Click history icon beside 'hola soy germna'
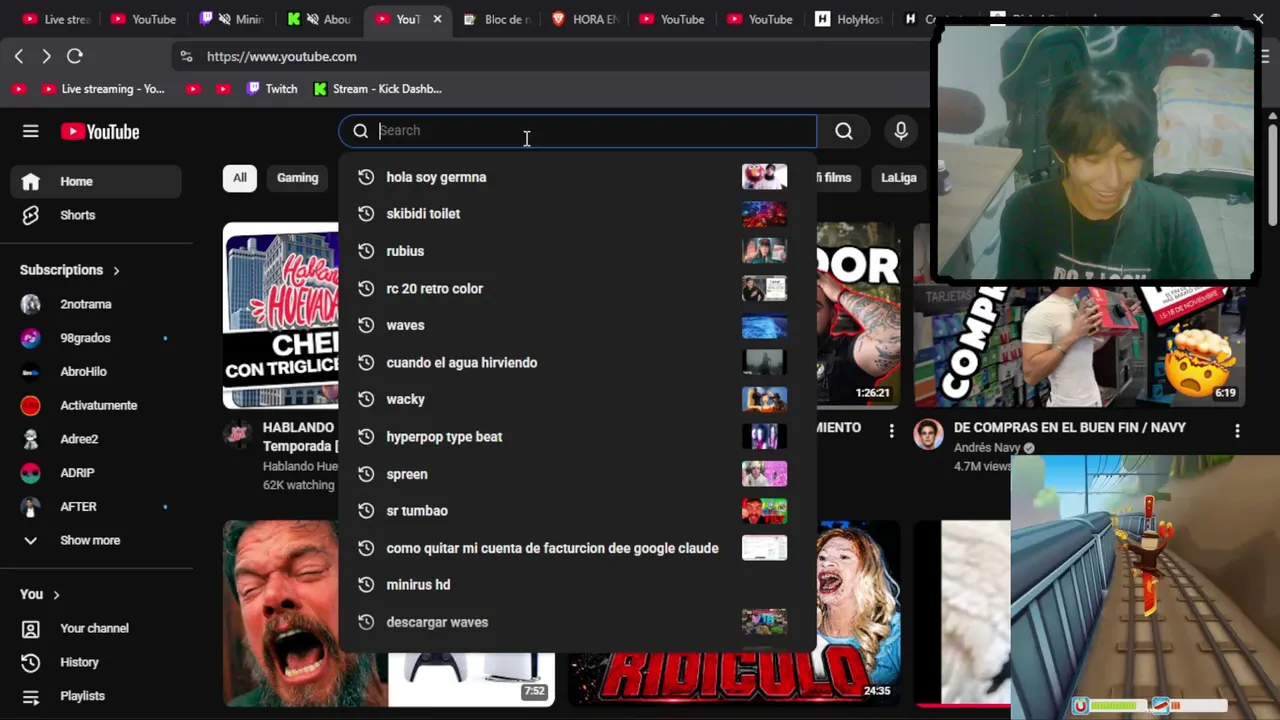The image size is (1280, 720). pyautogui.click(x=366, y=177)
